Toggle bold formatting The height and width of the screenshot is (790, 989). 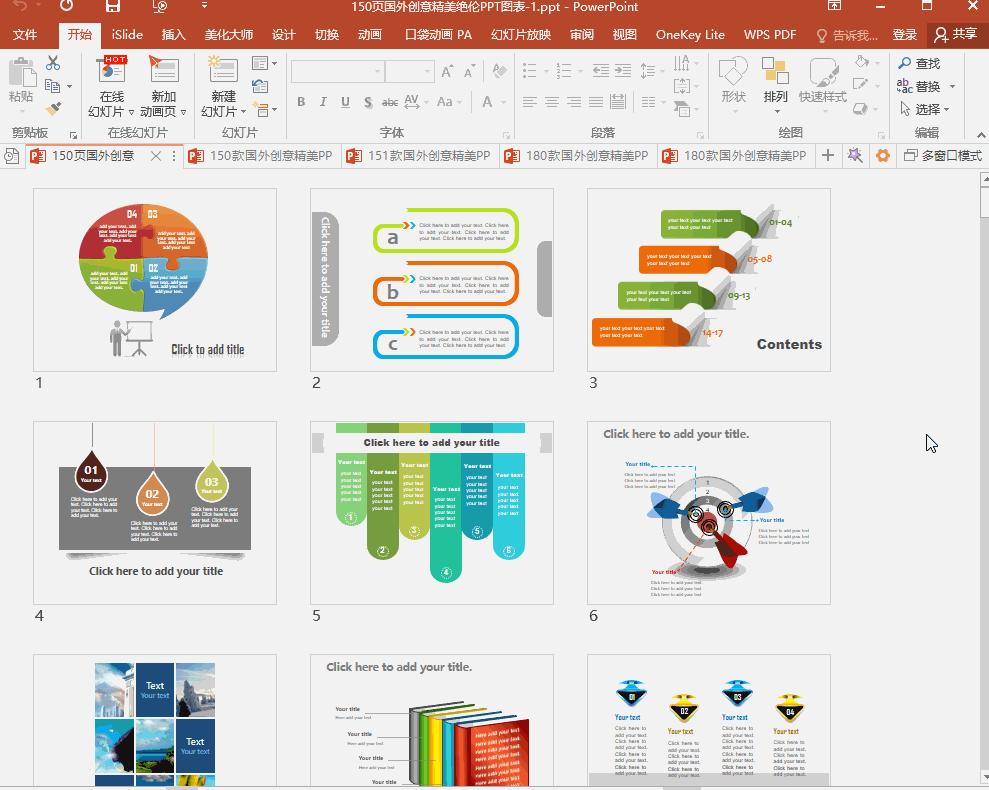[x=301, y=102]
